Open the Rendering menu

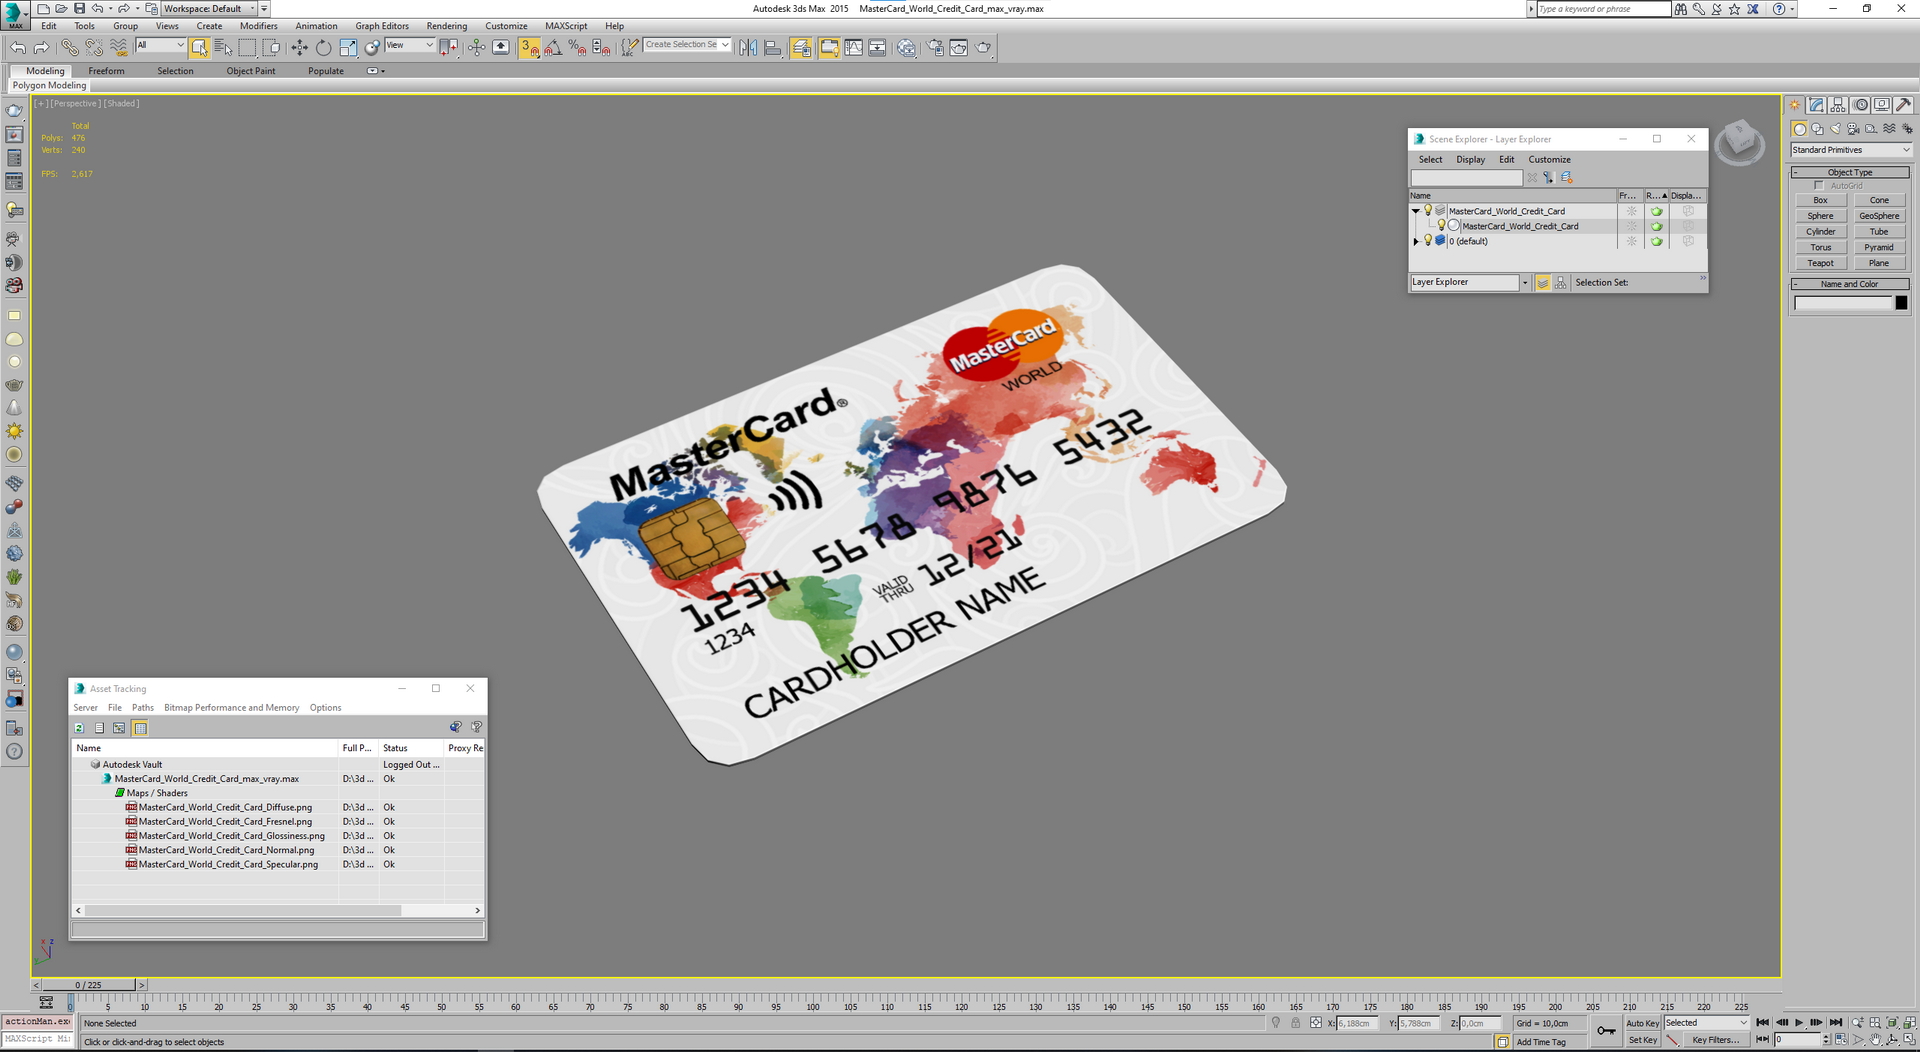pyautogui.click(x=446, y=26)
